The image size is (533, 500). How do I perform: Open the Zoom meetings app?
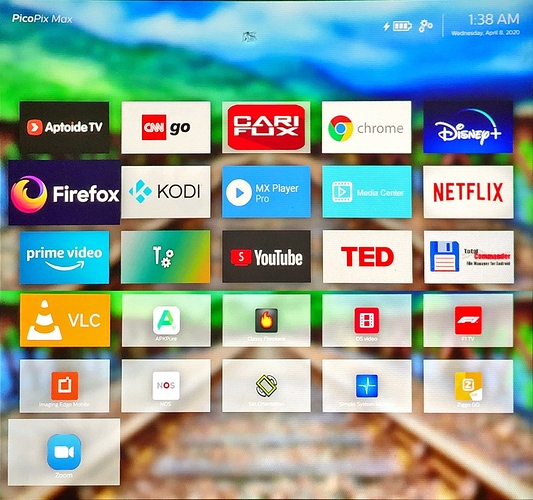point(64,452)
